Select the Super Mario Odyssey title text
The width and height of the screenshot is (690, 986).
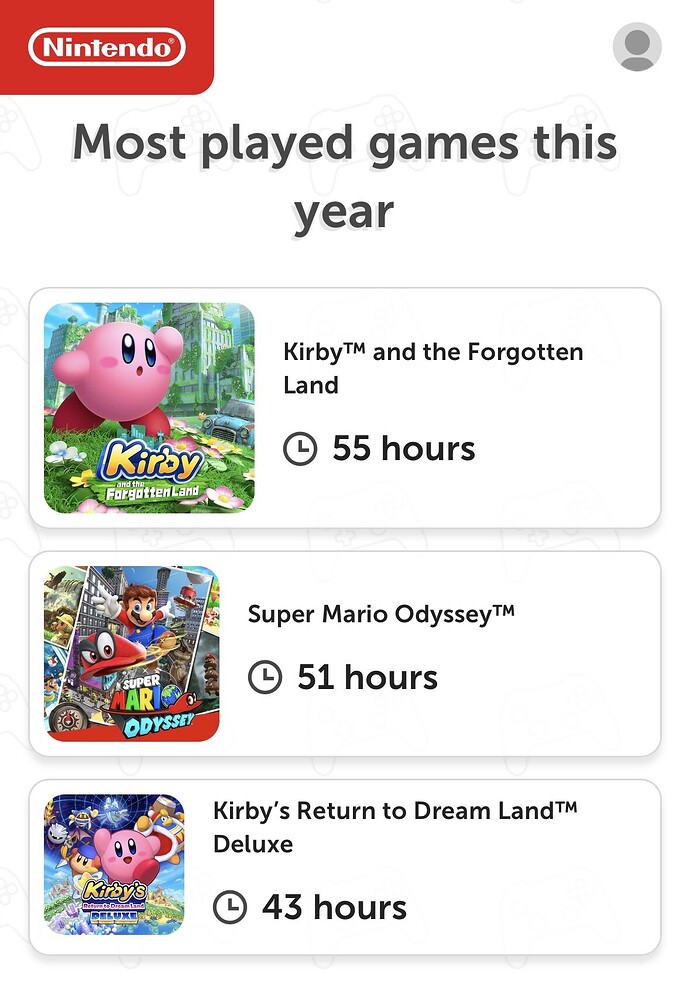click(x=381, y=612)
